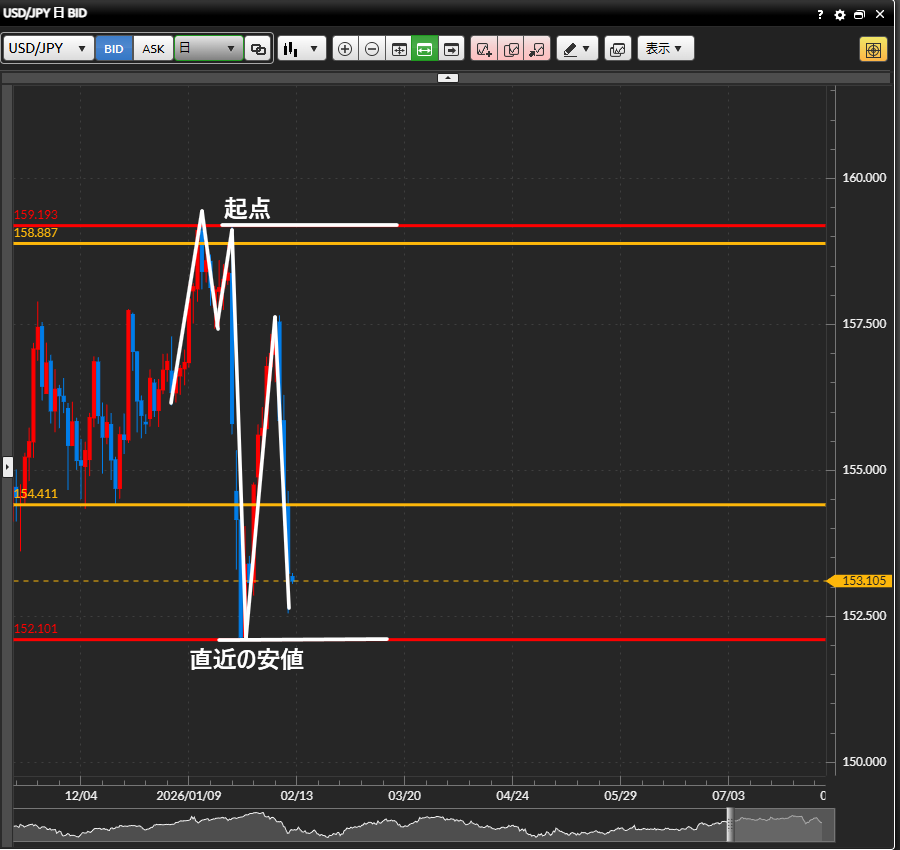The width and height of the screenshot is (900, 850).
Task: Open the drawing pen tool menu
Action: tap(577, 49)
